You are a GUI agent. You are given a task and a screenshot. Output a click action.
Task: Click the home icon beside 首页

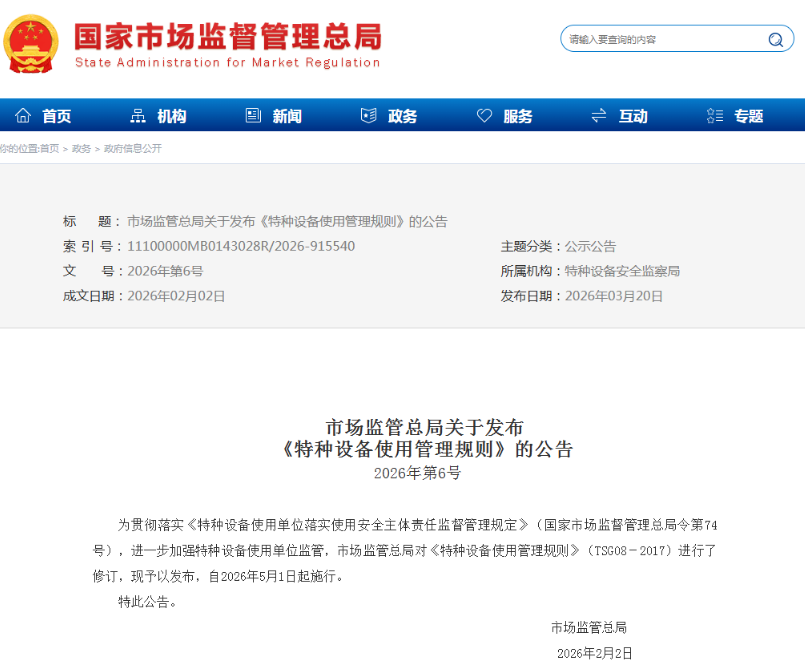click(23, 116)
